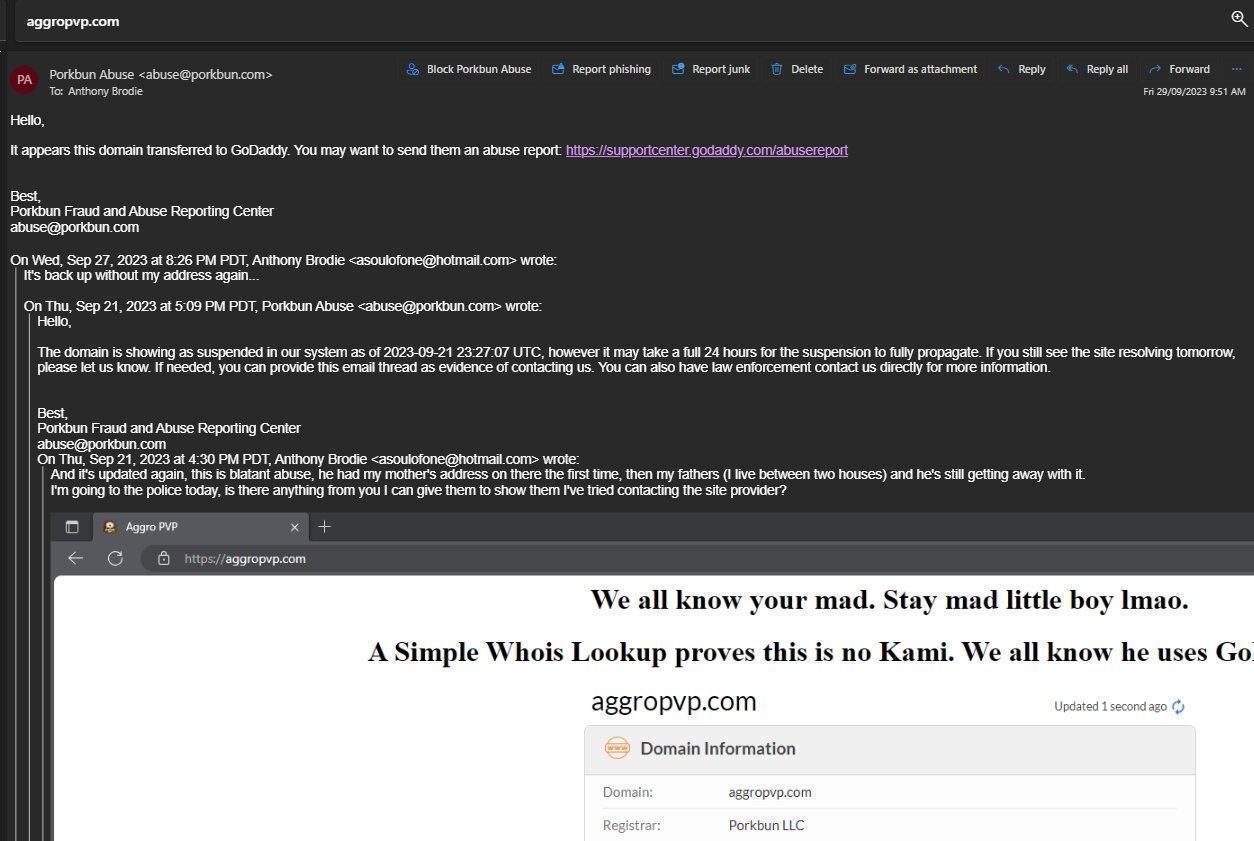Report this email as junk
The width and height of the screenshot is (1254, 841).
[710, 69]
